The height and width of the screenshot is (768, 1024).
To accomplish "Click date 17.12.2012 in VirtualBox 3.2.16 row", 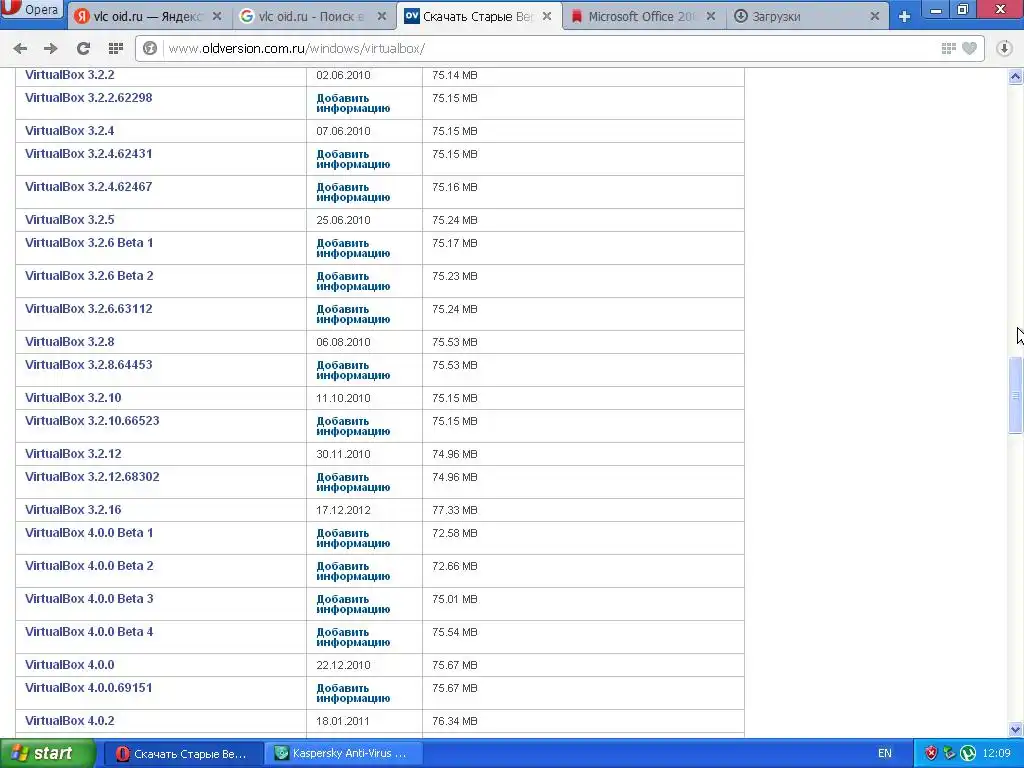I will (344, 510).
